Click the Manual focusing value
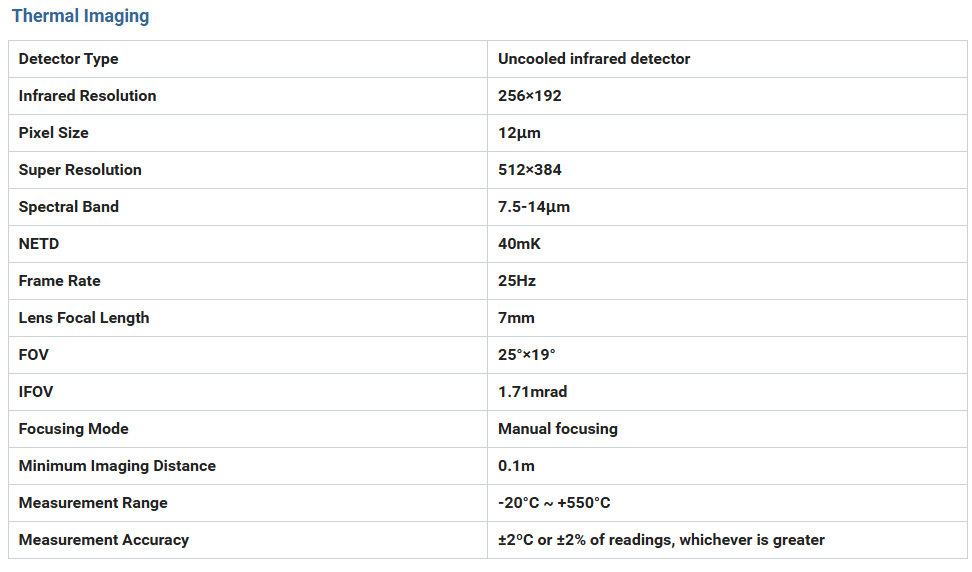 click(558, 429)
